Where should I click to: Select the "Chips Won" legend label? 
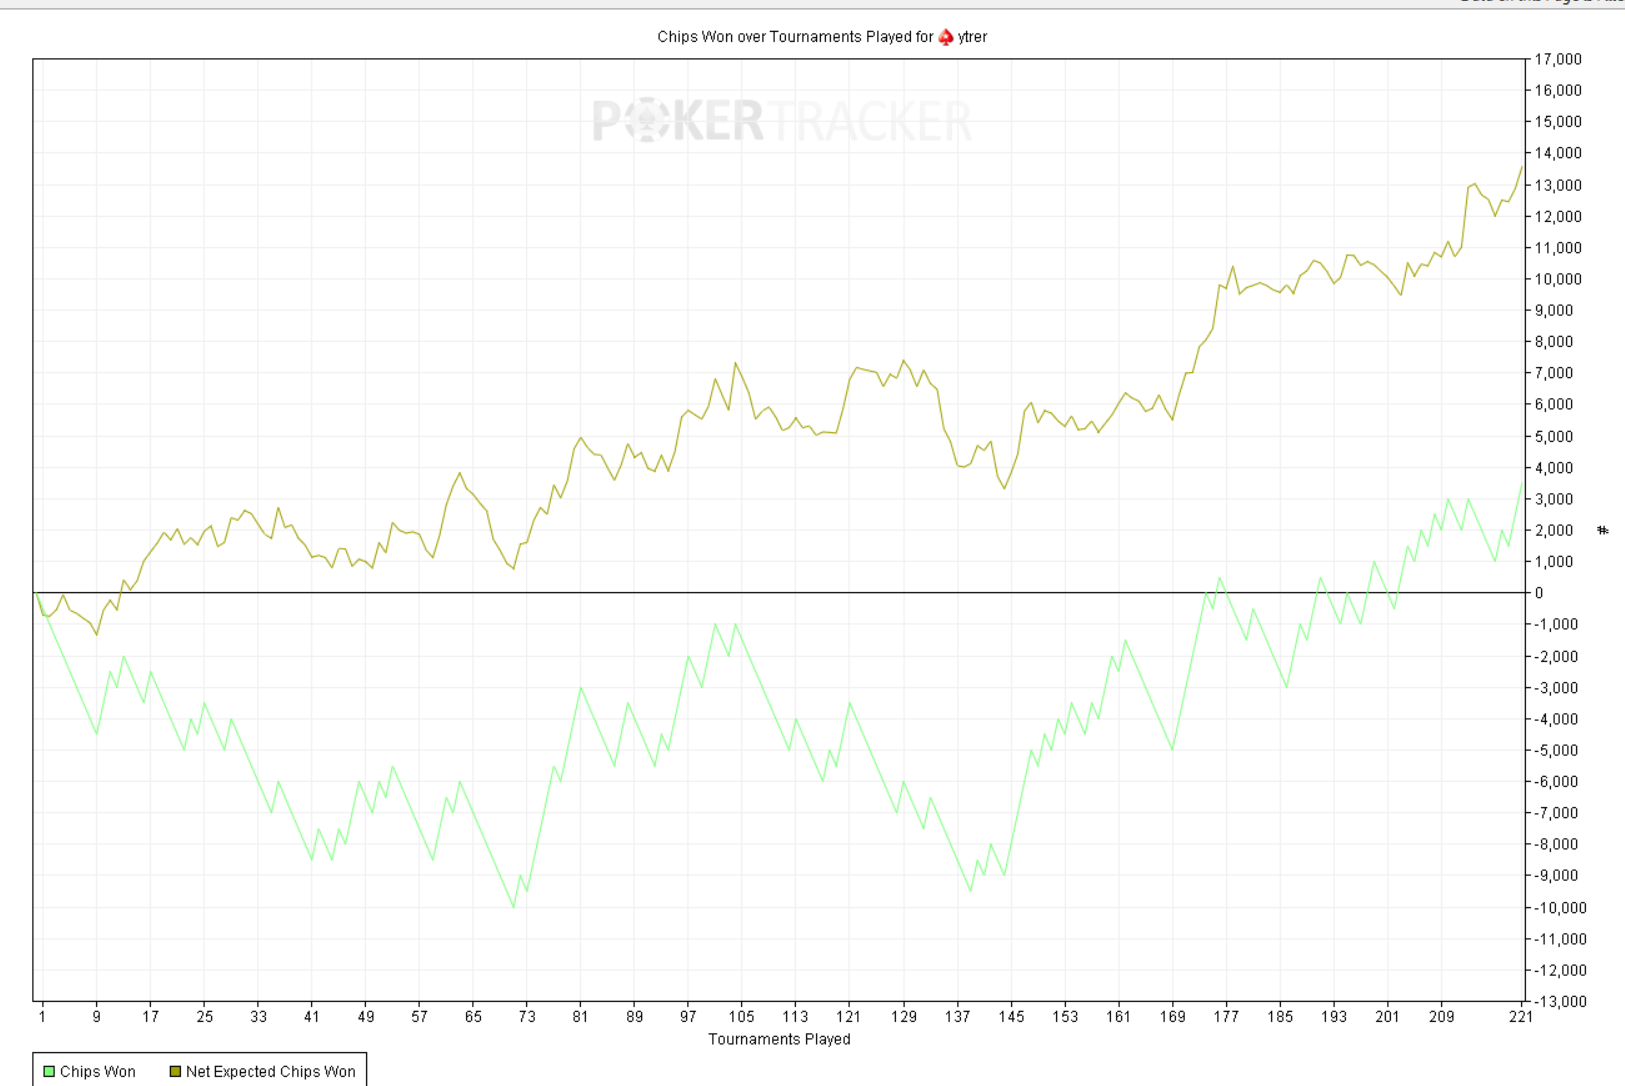coord(98,1072)
